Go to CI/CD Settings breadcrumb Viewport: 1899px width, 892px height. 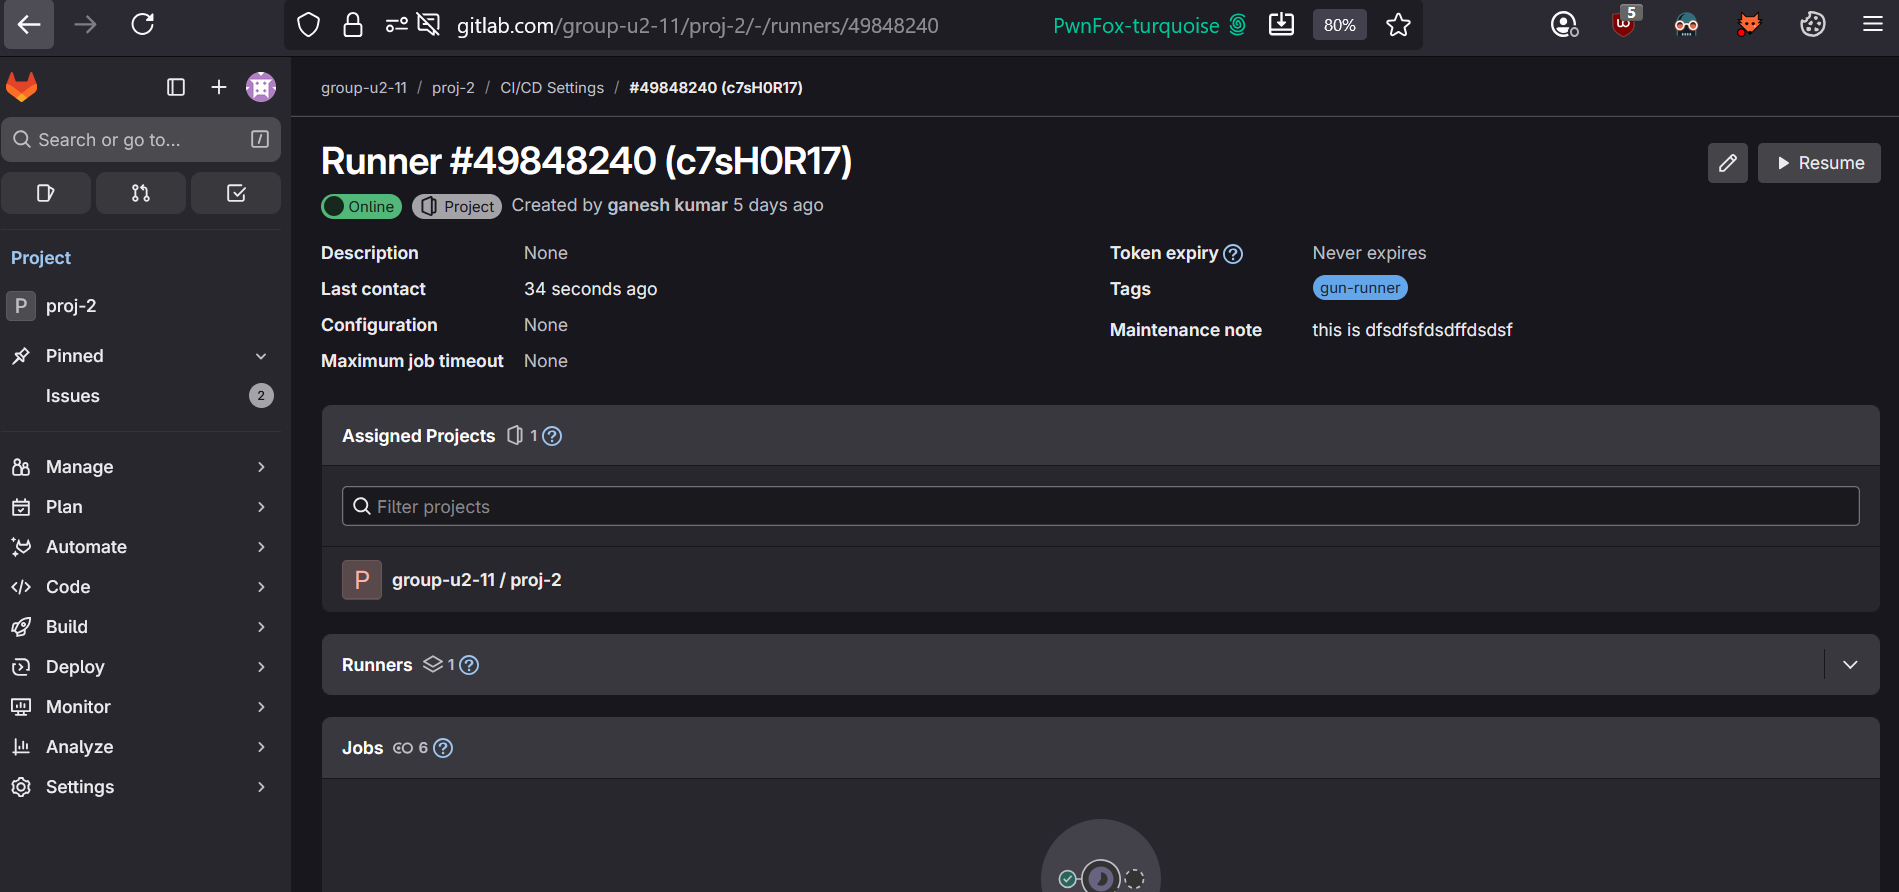[552, 88]
